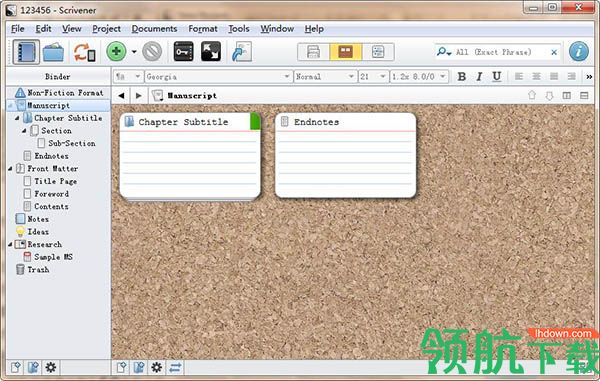The width and height of the screenshot is (600, 381).
Task: Open the Trash in binder
Action: pos(33,270)
